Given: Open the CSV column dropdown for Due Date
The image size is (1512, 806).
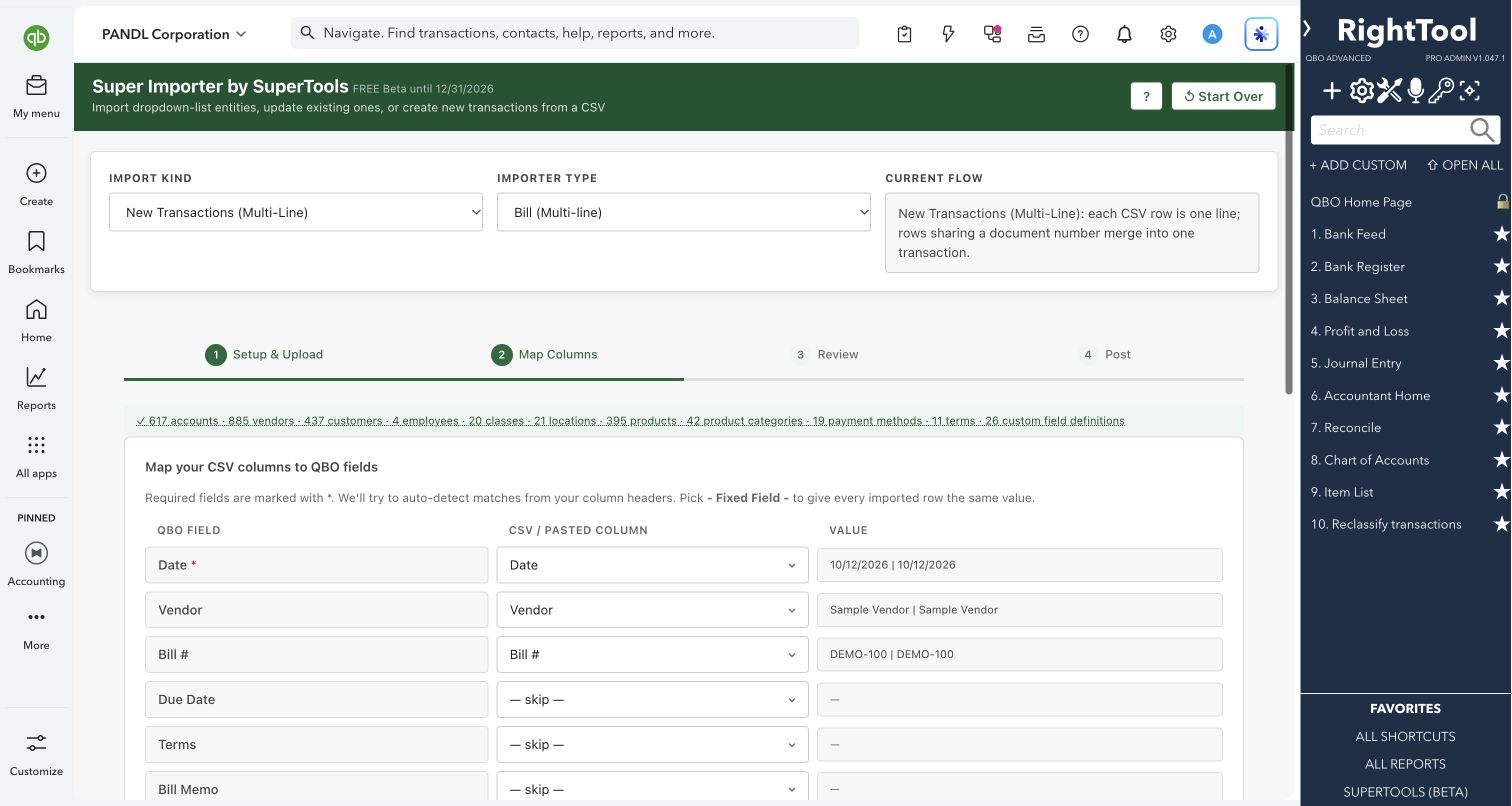Looking at the screenshot, I should pos(652,700).
